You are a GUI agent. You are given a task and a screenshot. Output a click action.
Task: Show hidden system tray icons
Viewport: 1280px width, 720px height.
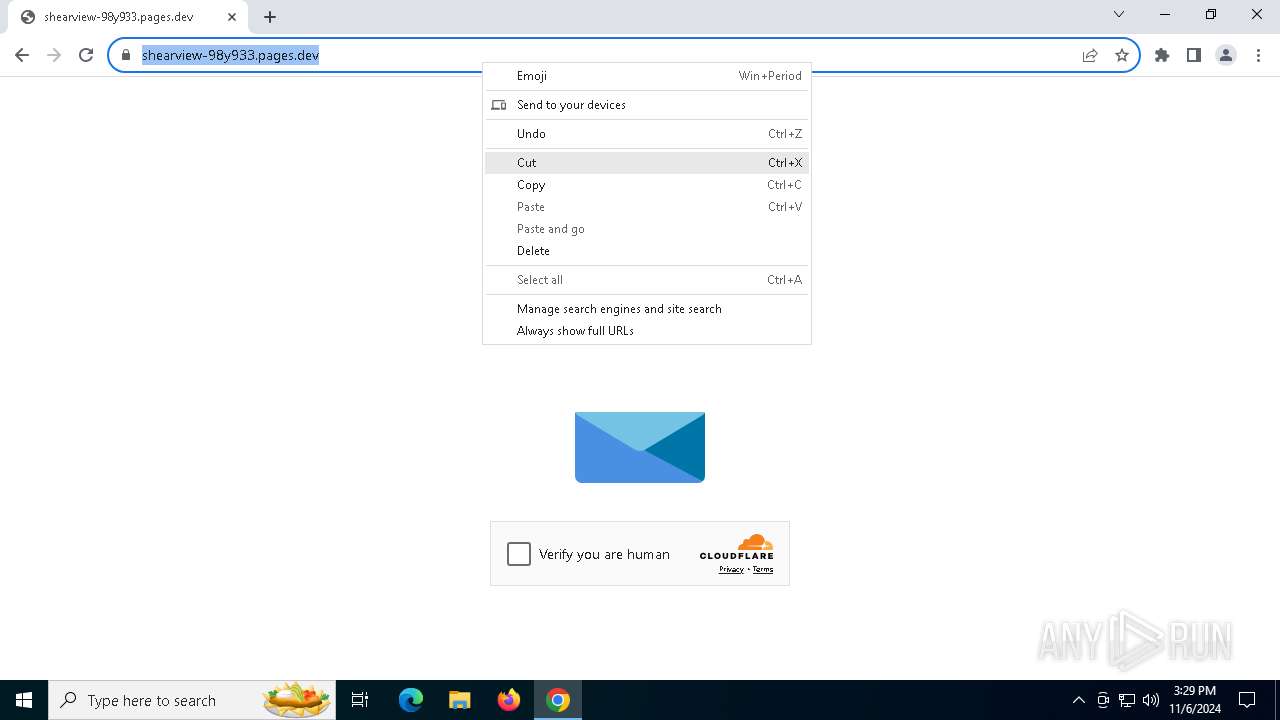1078,700
